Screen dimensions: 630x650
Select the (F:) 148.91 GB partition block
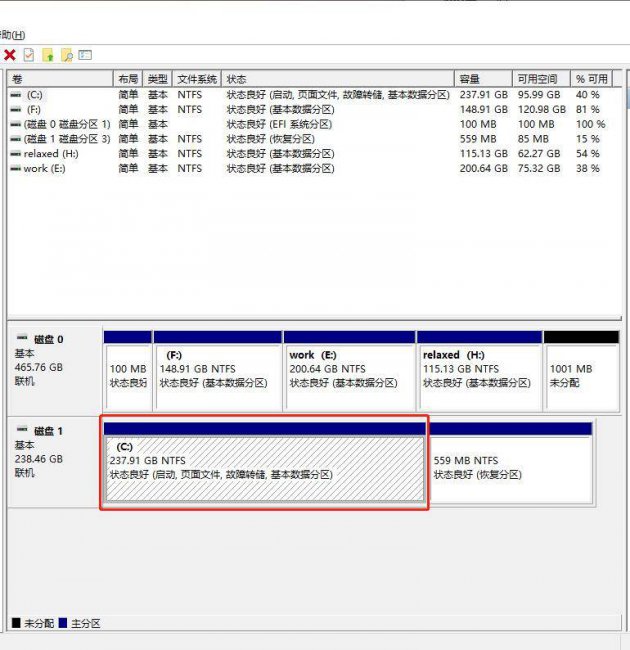218,371
